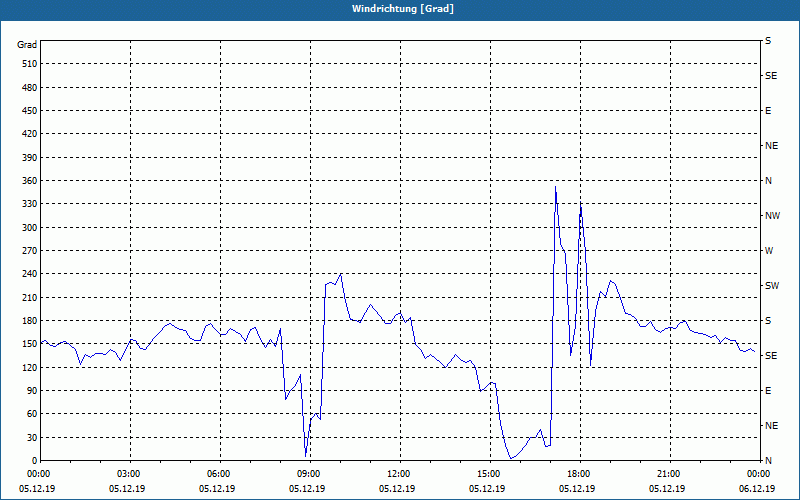800x500 pixels.
Task: Click the 'SW' compass direction label
Action: pyautogui.click(x=772, y=286)
